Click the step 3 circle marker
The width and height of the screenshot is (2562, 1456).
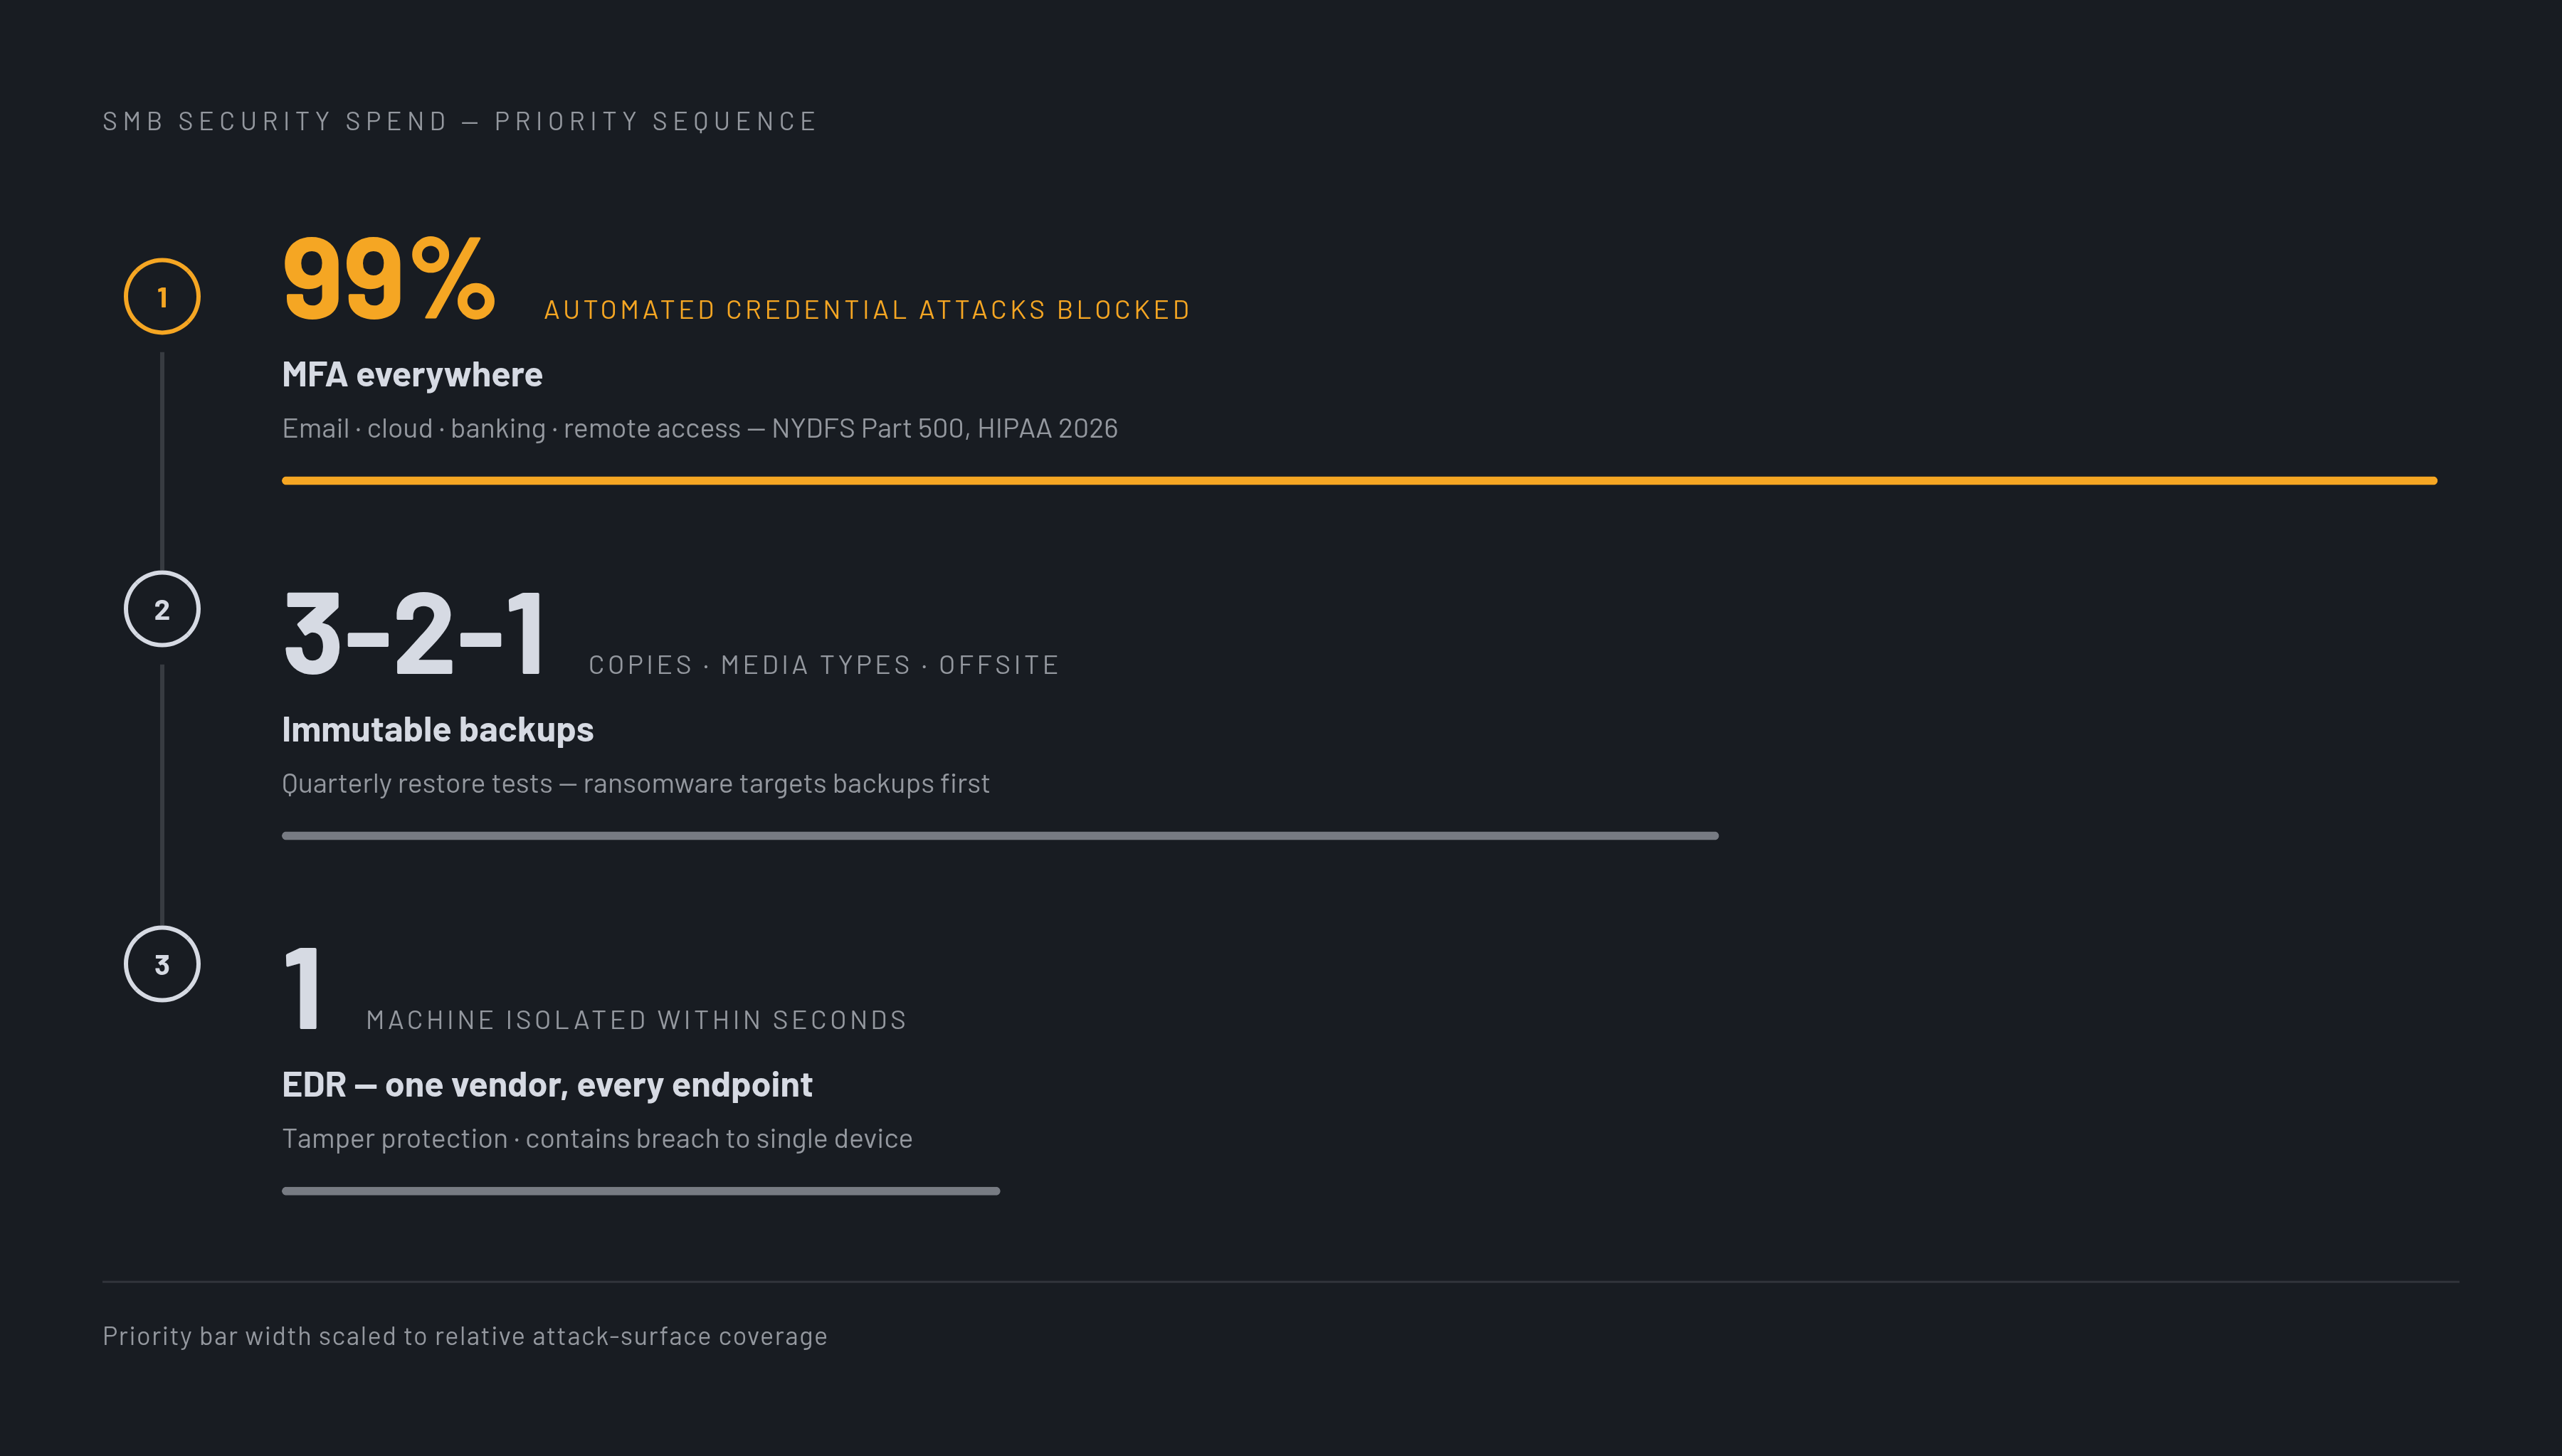(x=162, y=964)
